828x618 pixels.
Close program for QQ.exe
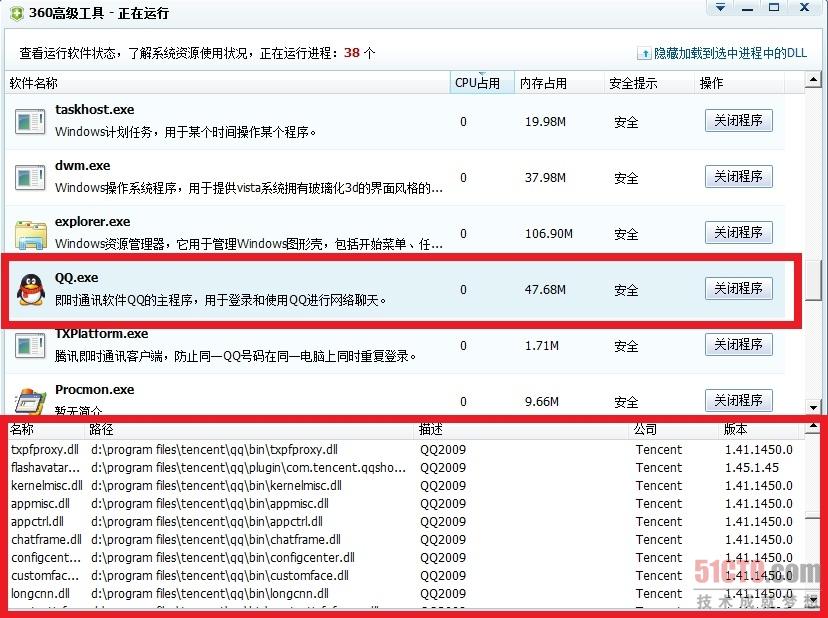click(x=739, y=289)
